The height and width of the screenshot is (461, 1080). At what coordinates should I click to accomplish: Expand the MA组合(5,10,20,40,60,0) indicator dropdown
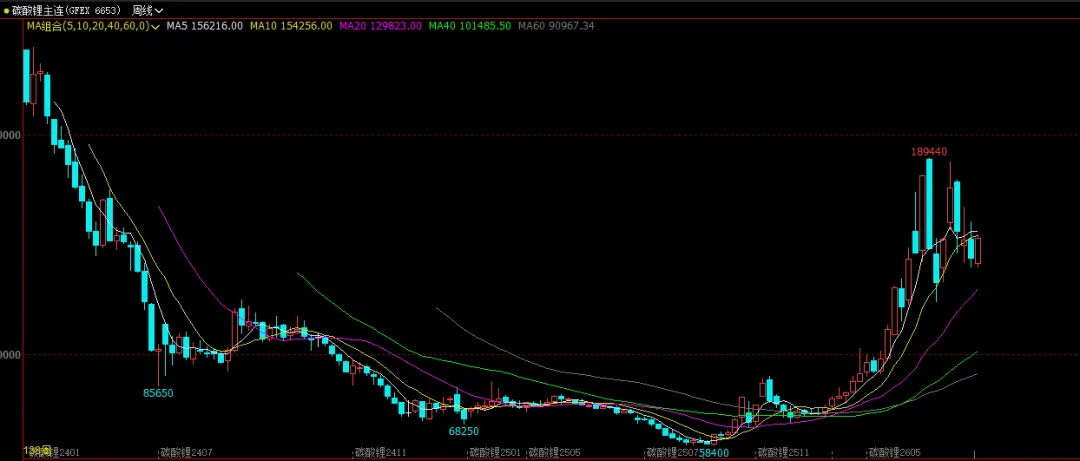94,26
